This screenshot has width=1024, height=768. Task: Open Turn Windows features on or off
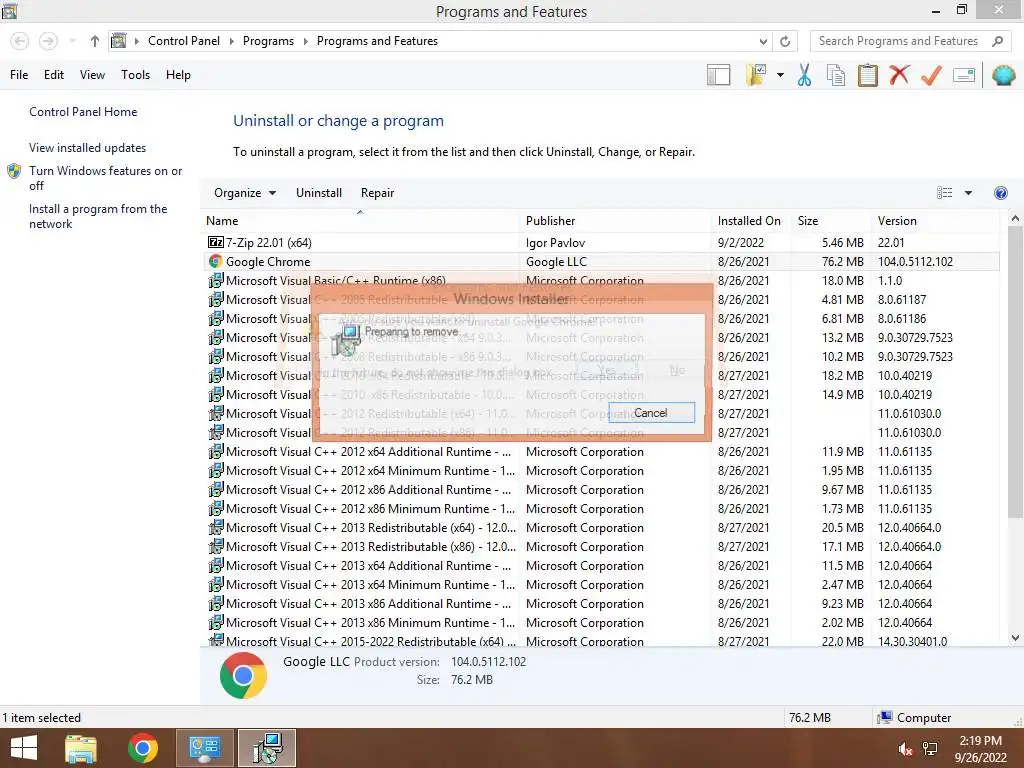point(105,178)
